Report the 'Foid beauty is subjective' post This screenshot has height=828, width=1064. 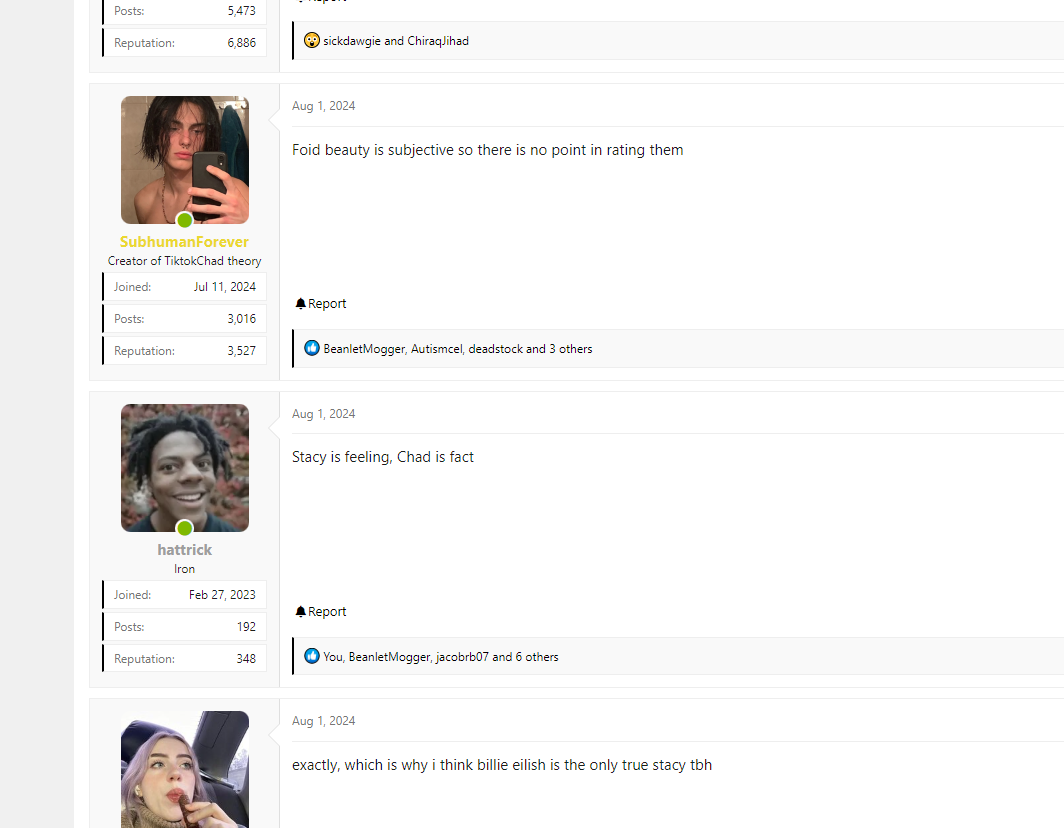pos(326,303)
